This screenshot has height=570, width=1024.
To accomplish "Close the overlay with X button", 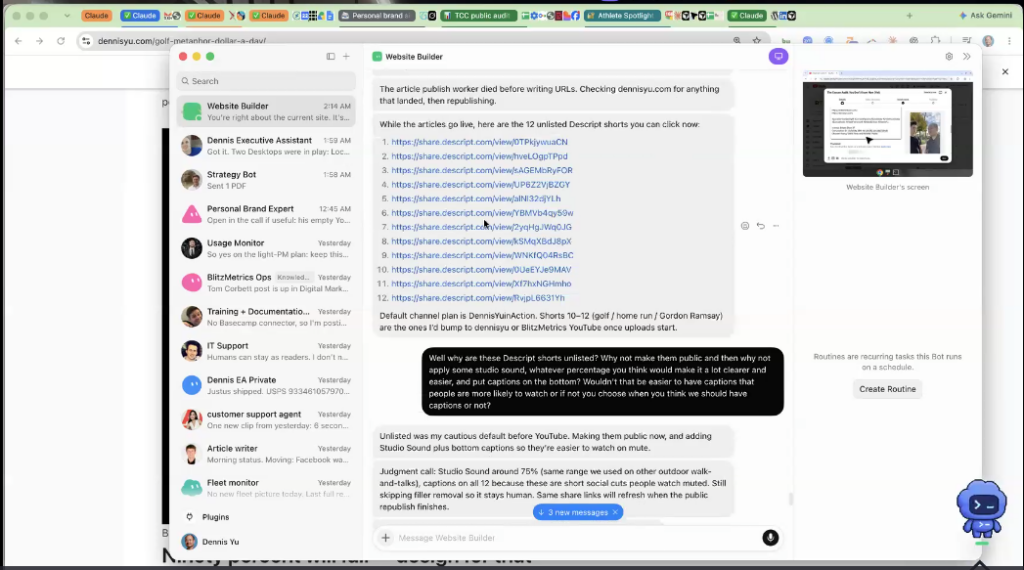I will tap(1005, 72).
